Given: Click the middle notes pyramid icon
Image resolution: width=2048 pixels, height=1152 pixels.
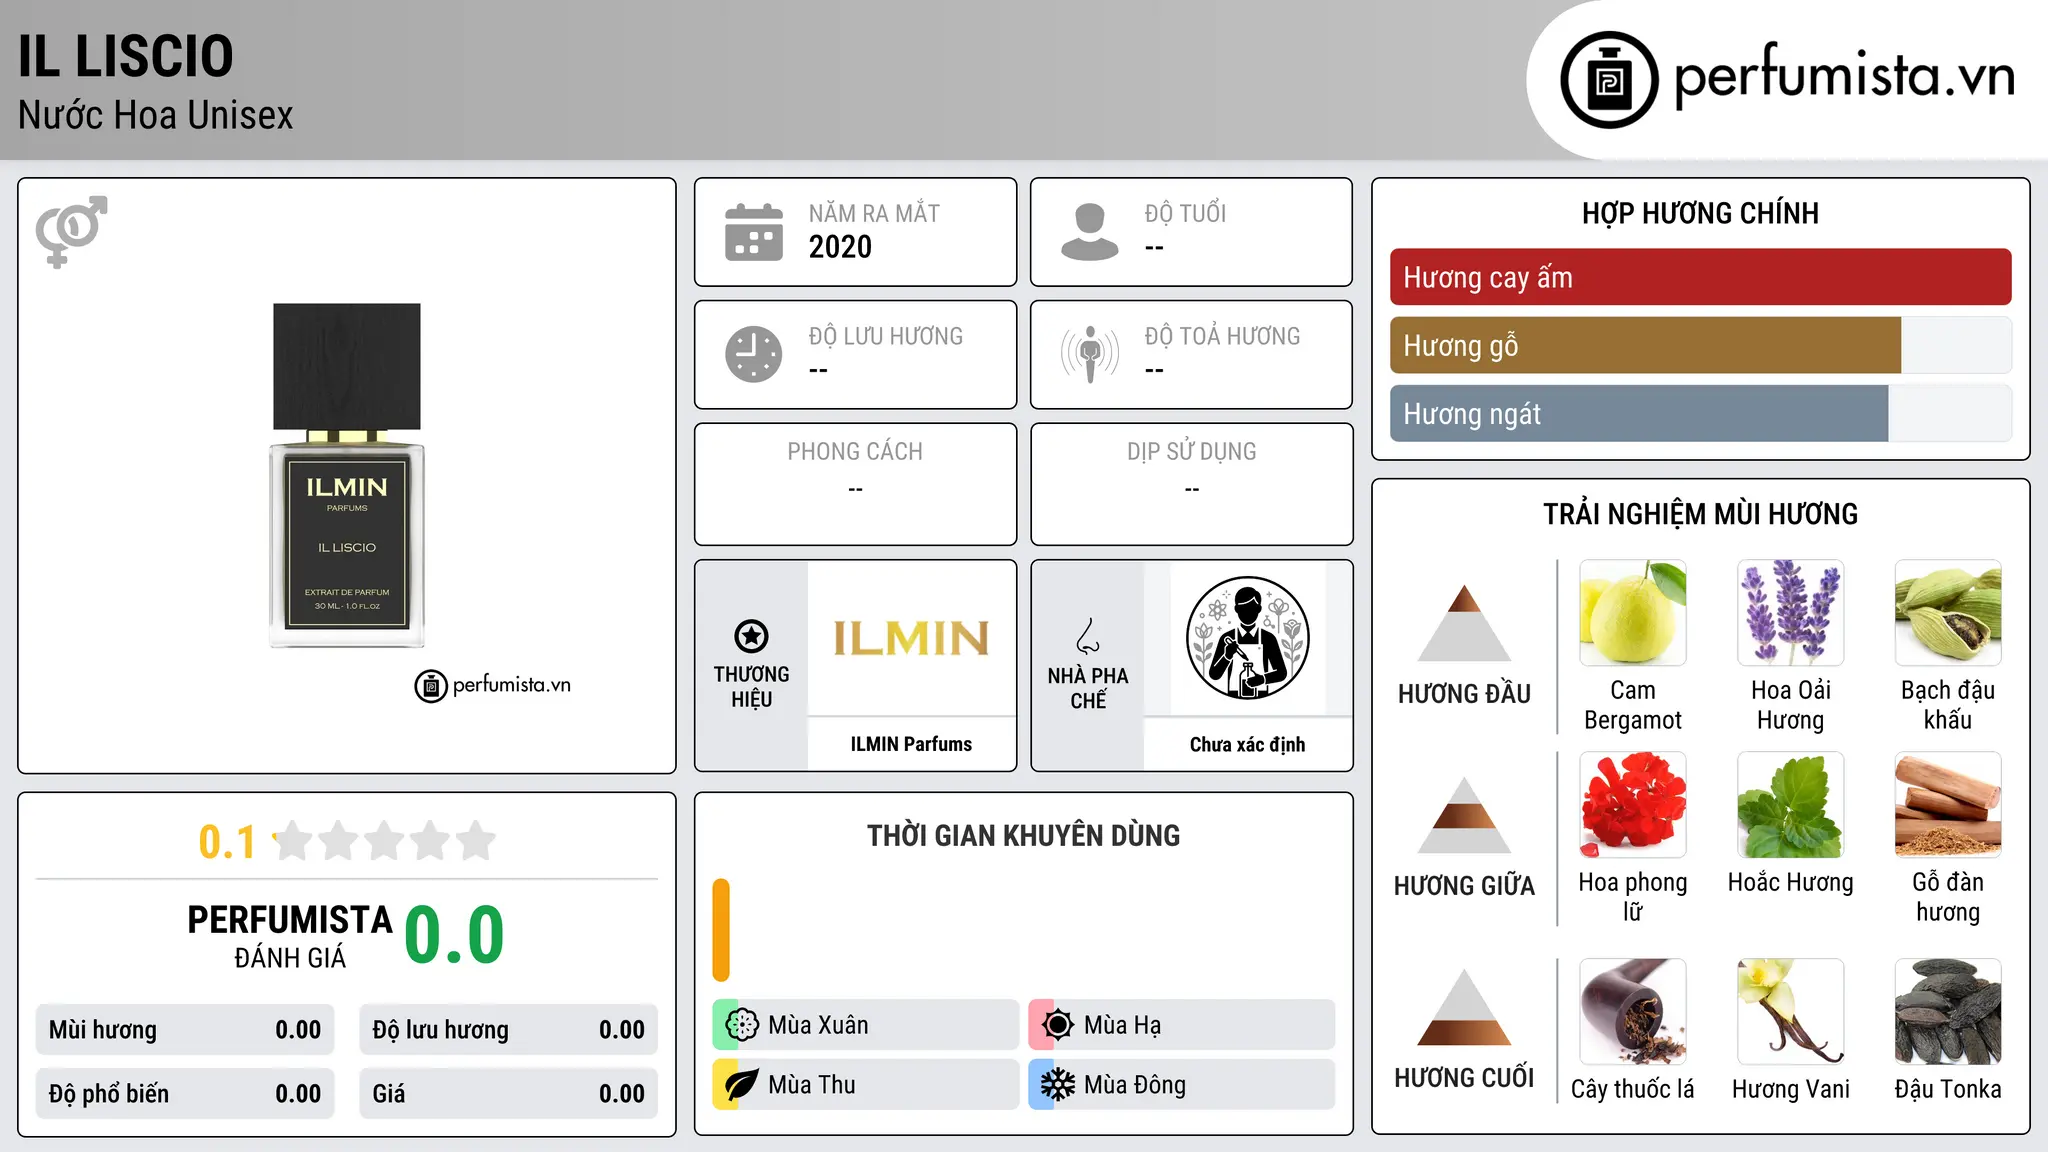Looking at the screenshot, I should click(1464, 815).
